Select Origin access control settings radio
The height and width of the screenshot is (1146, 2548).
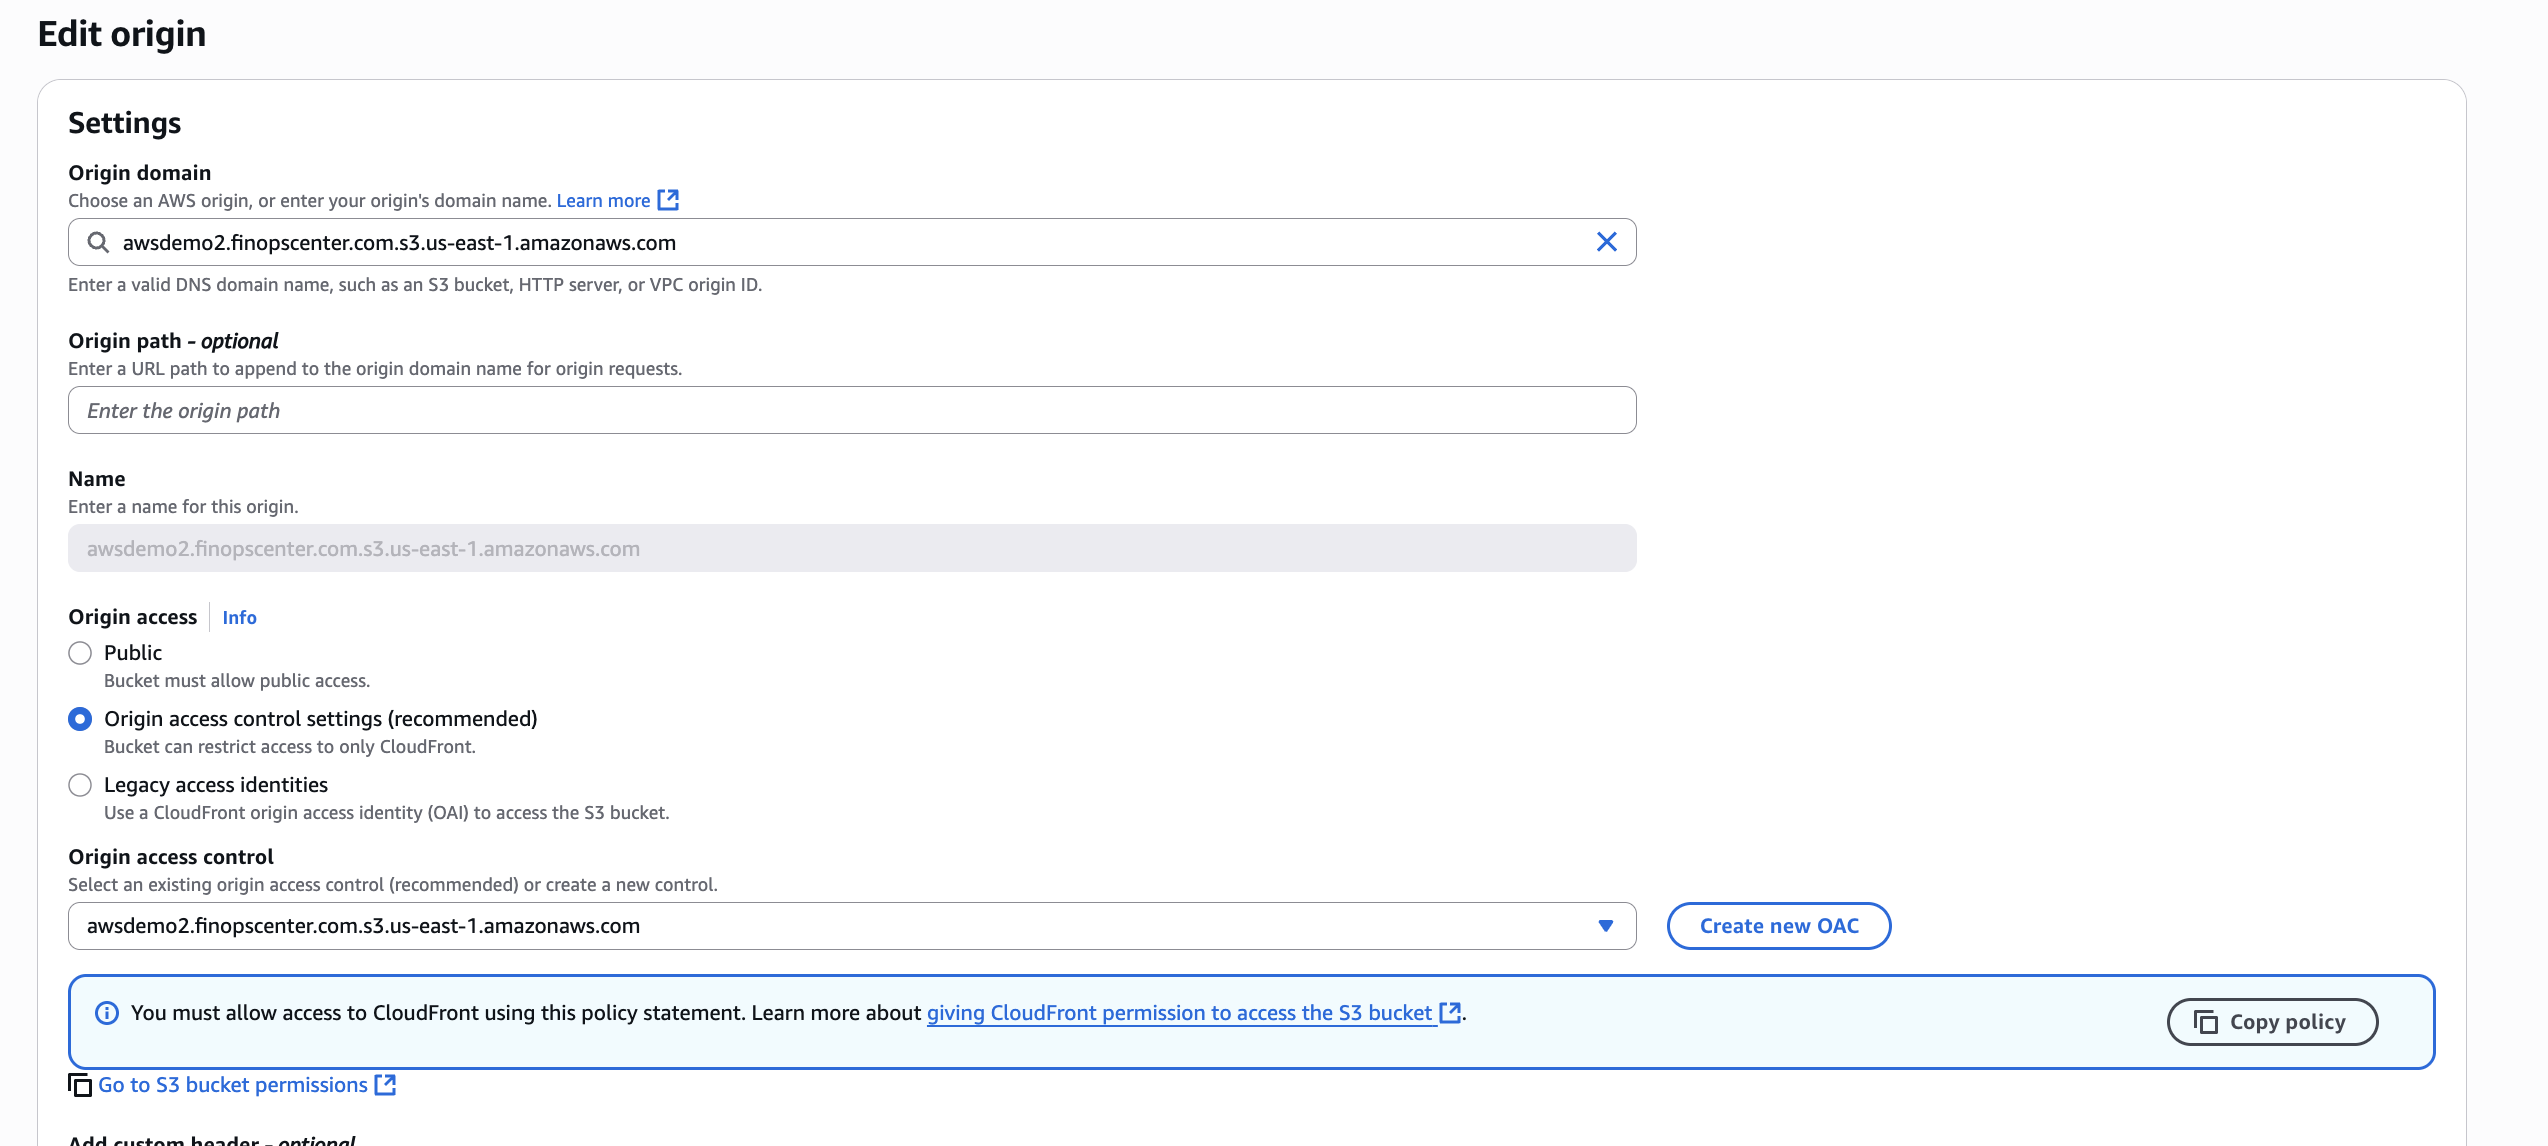click(80, 719)
